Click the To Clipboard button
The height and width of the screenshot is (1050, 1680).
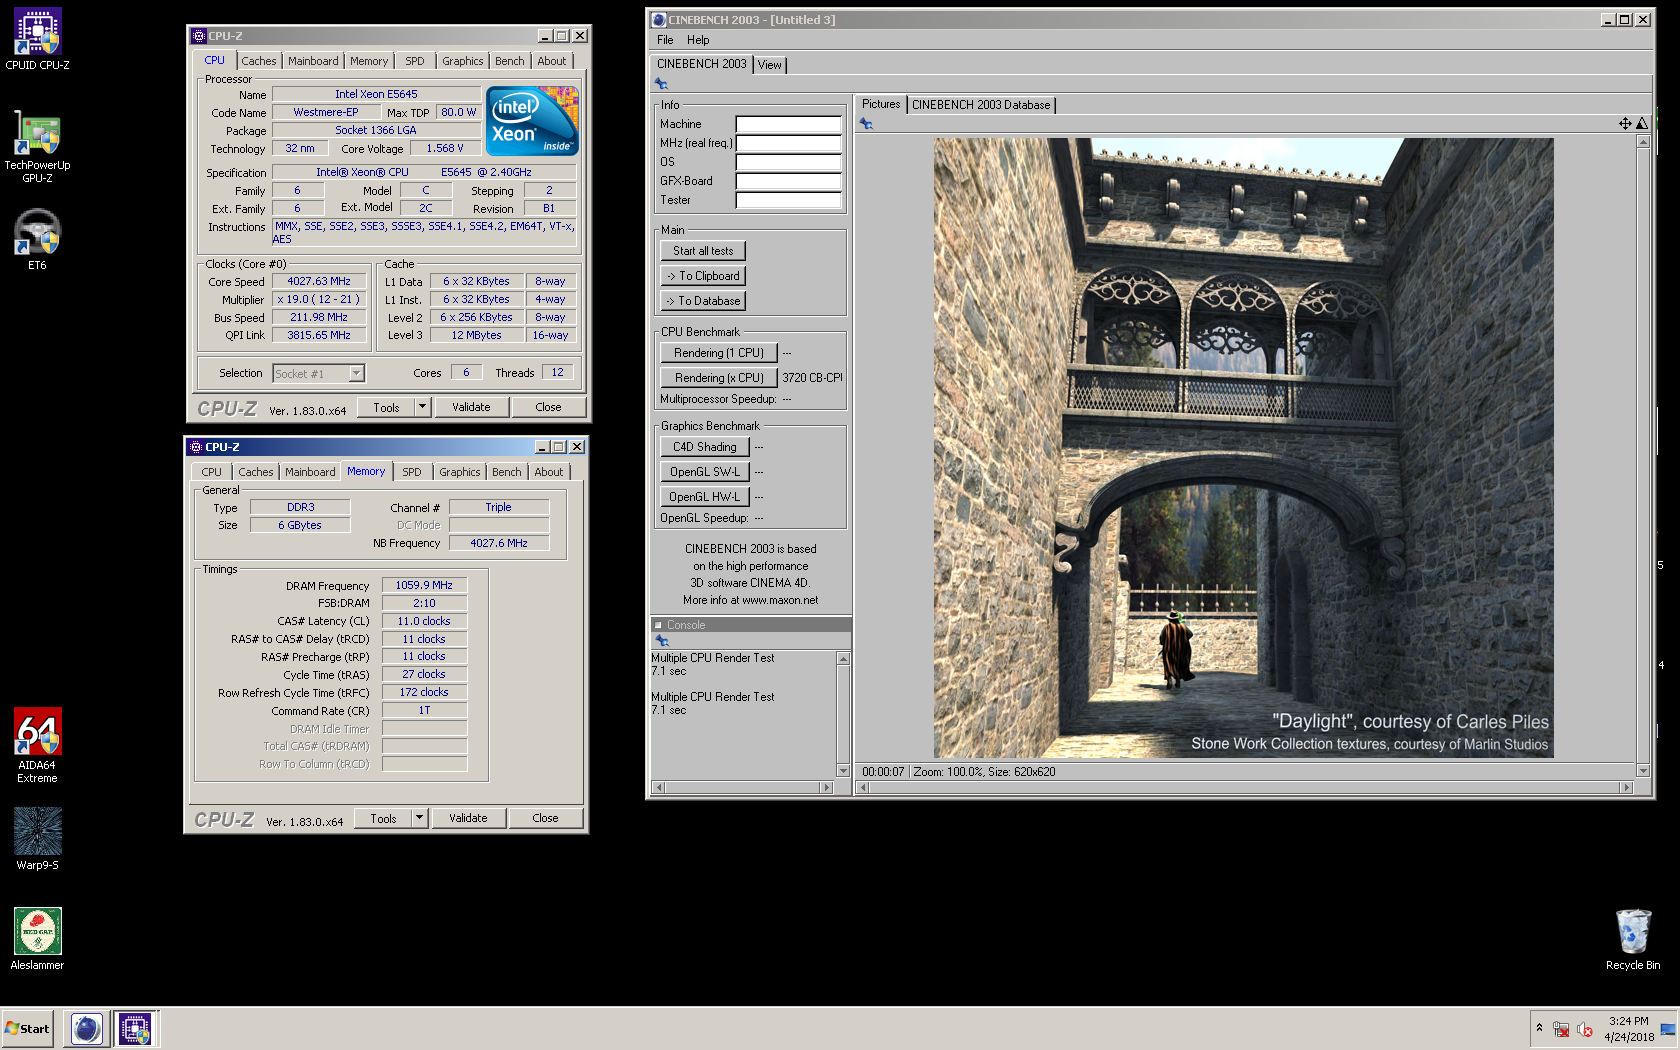point(703,276)
